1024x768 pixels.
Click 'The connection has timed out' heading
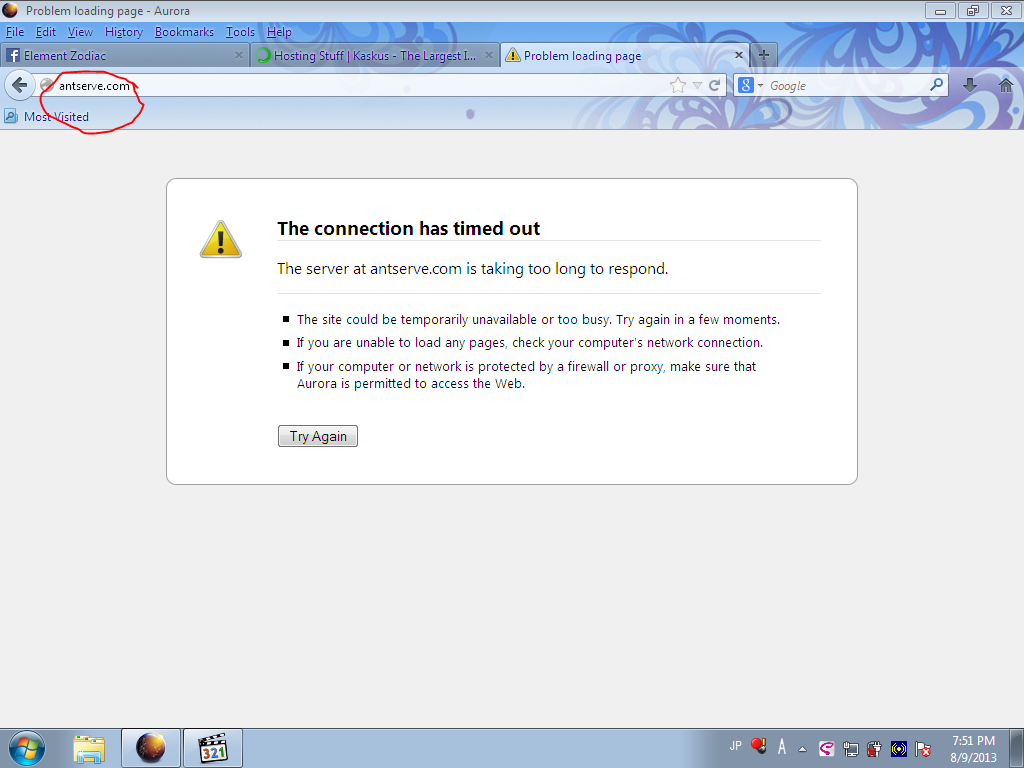[408, 228]
